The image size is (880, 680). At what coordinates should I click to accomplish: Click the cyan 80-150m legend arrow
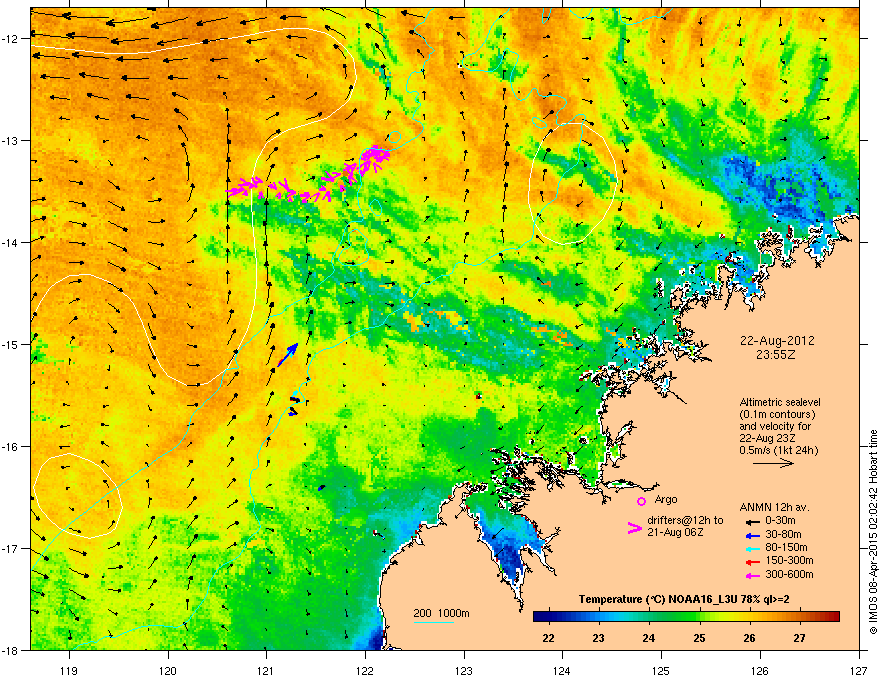(752, 548)
